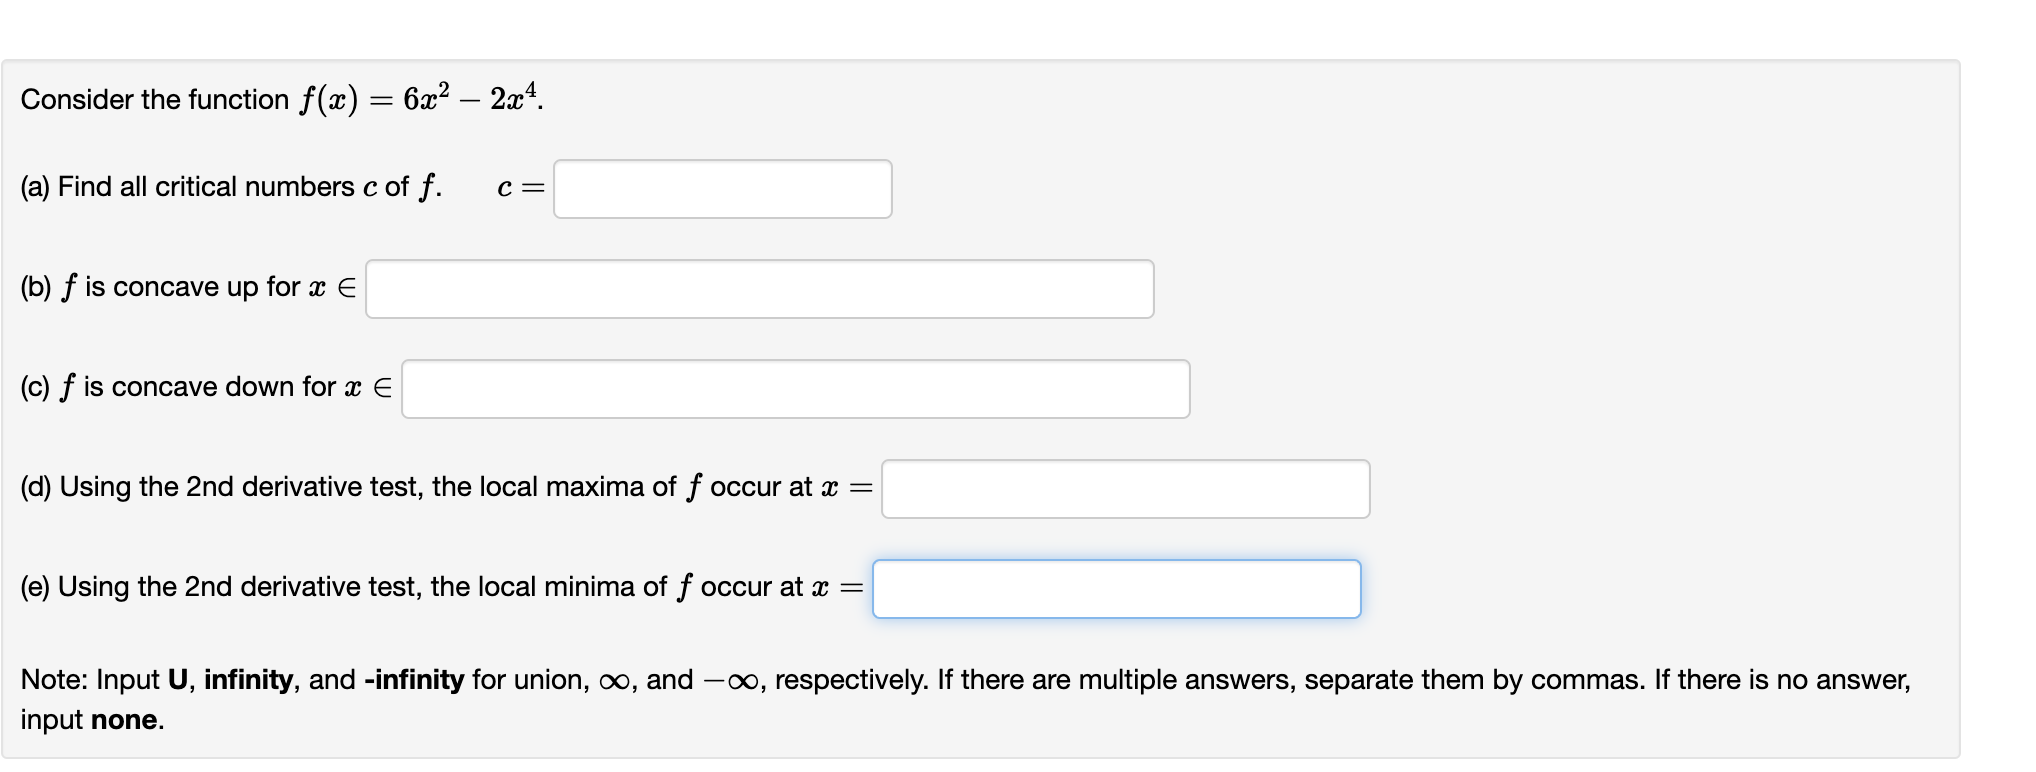Screen dimensions: 2036x772
Task: Click the critical numbers c input field
Action: pos(723,188)
